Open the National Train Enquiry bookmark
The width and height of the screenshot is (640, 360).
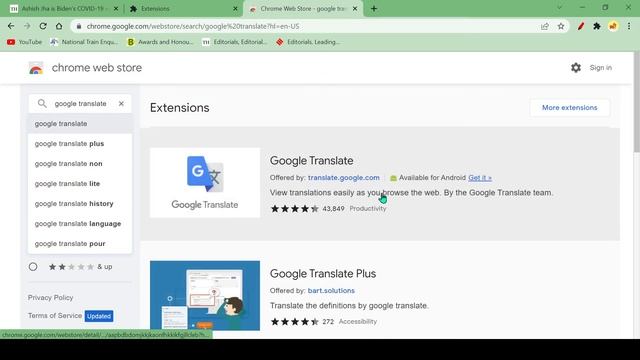[x=84, y=42]
